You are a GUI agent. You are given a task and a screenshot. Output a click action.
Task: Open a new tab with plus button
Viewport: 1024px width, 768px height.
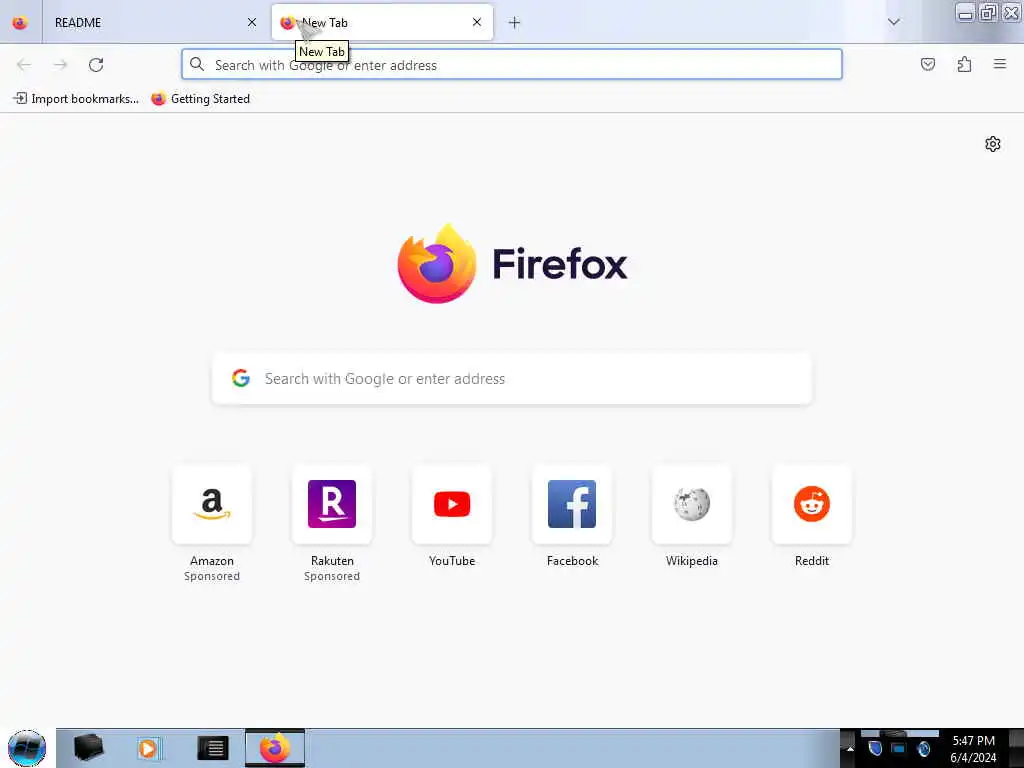click(515, 23)
